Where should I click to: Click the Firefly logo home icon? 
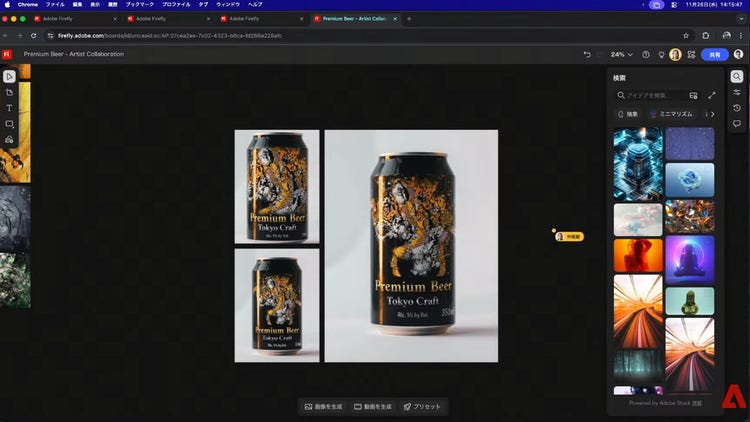tap(7, 54)
